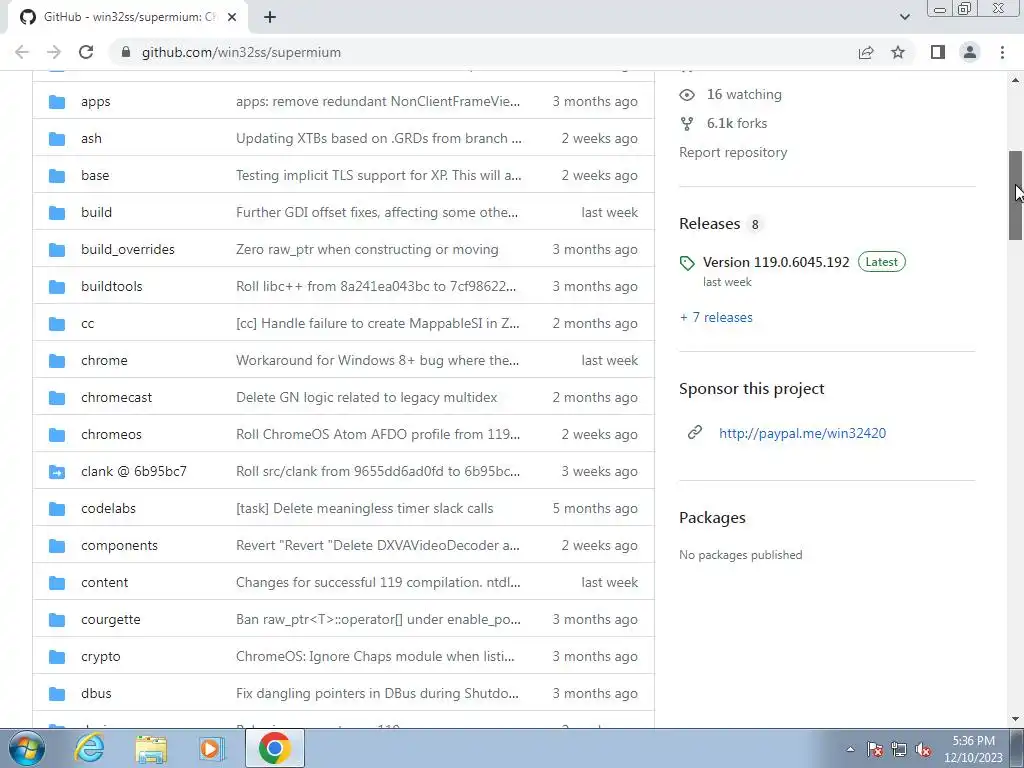Screen dimensions: 1024x768
Task: Open the clank @ 6b95bc7 submodule
Action: [134, 472]
